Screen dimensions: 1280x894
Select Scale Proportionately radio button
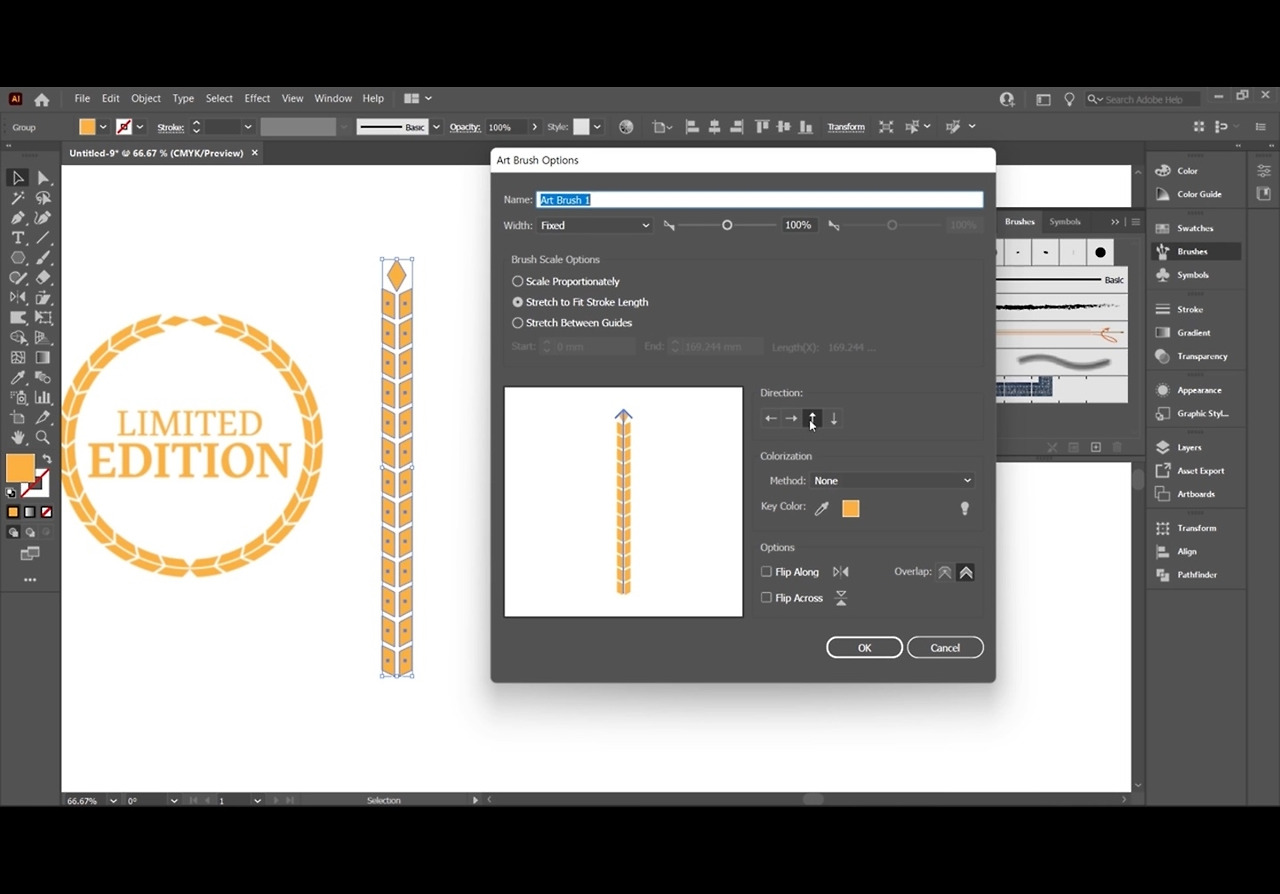(x=518, y=282)
